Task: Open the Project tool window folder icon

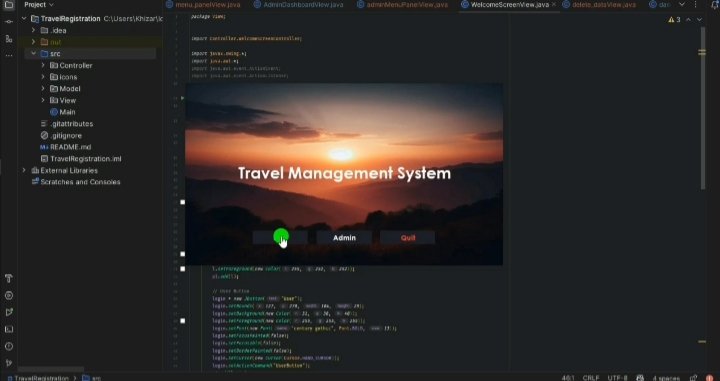Action: point(8,5)
